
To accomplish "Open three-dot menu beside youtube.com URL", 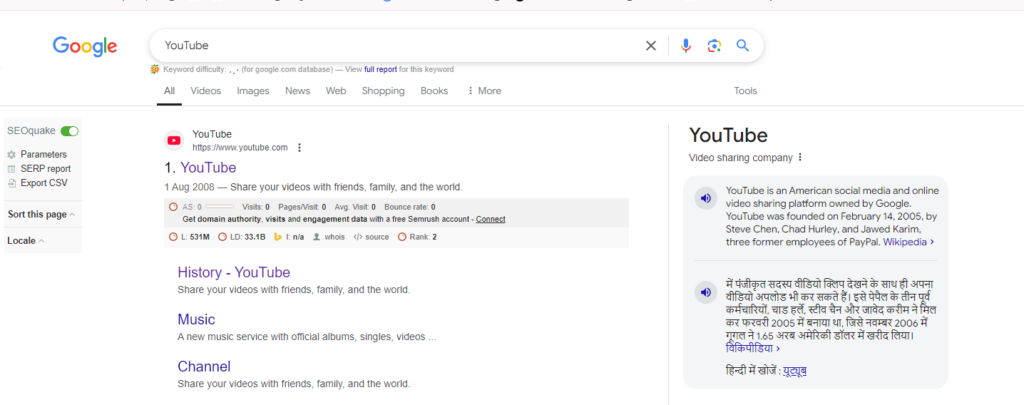I will click(300, 148).
